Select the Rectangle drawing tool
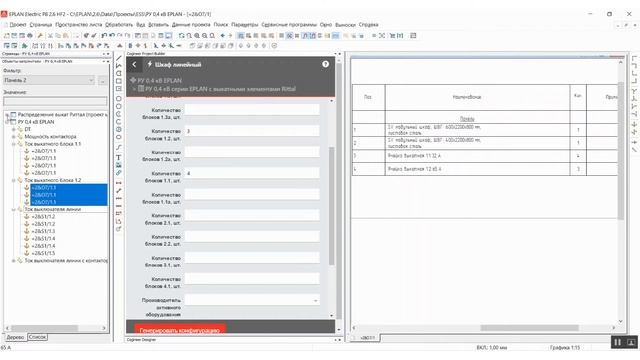Viewport: 640px width, 360px height. coord(119,81)
